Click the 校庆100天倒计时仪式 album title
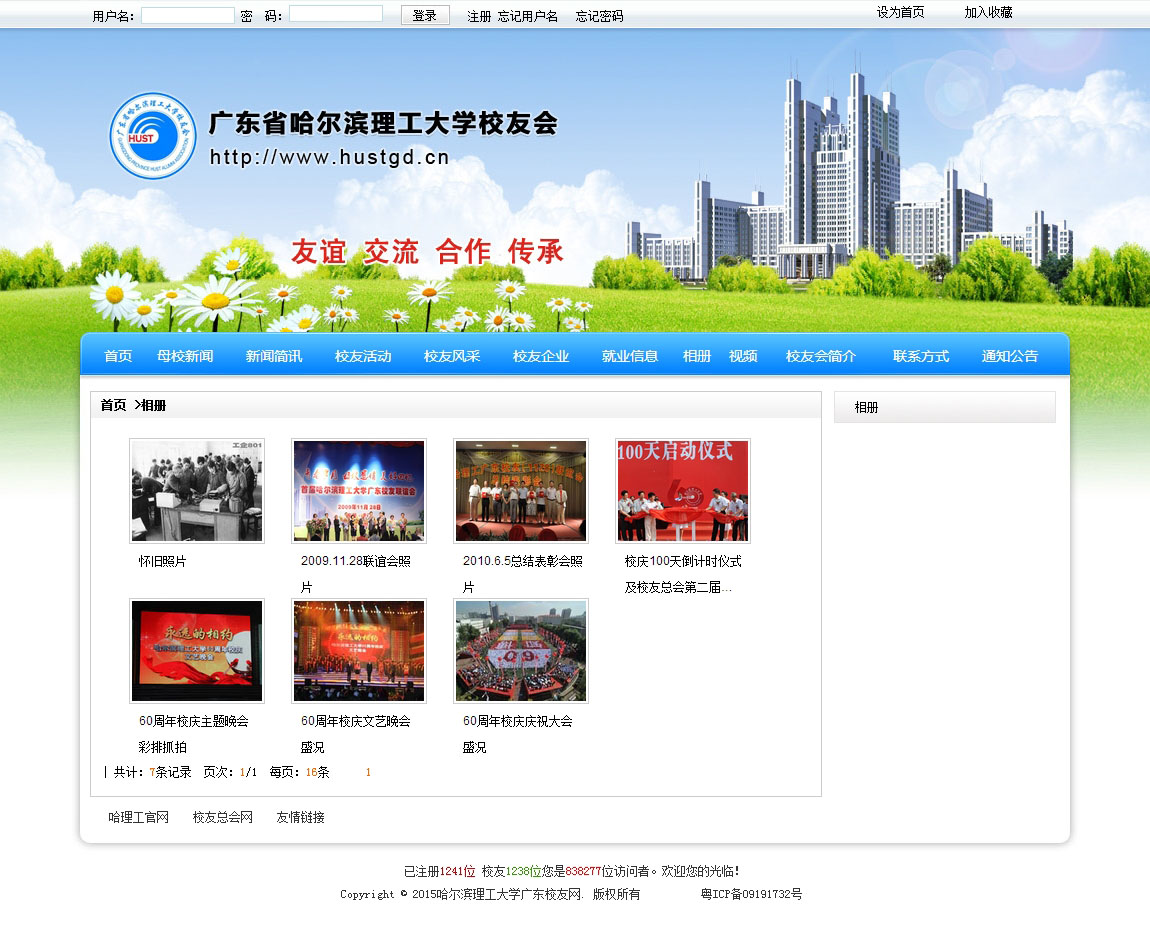The height and width of the screenshot is (932, 1150). [683, 574]
